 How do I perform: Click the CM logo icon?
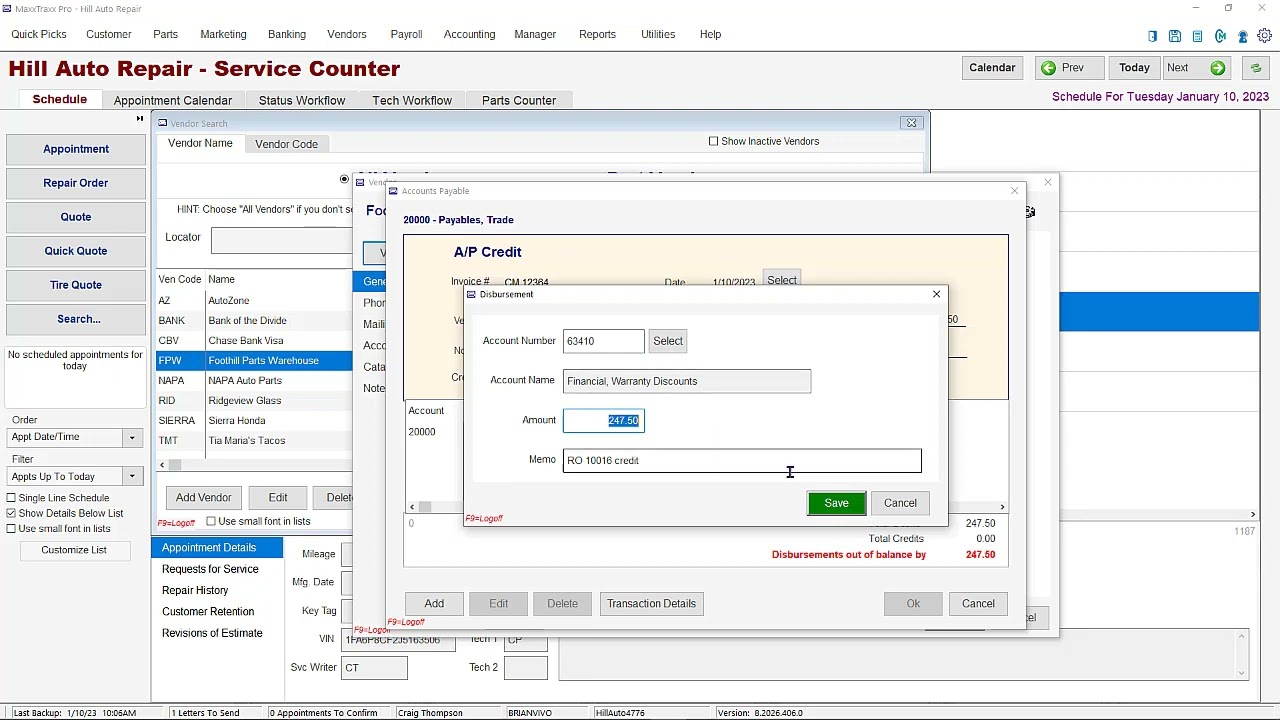(1220, 36)
